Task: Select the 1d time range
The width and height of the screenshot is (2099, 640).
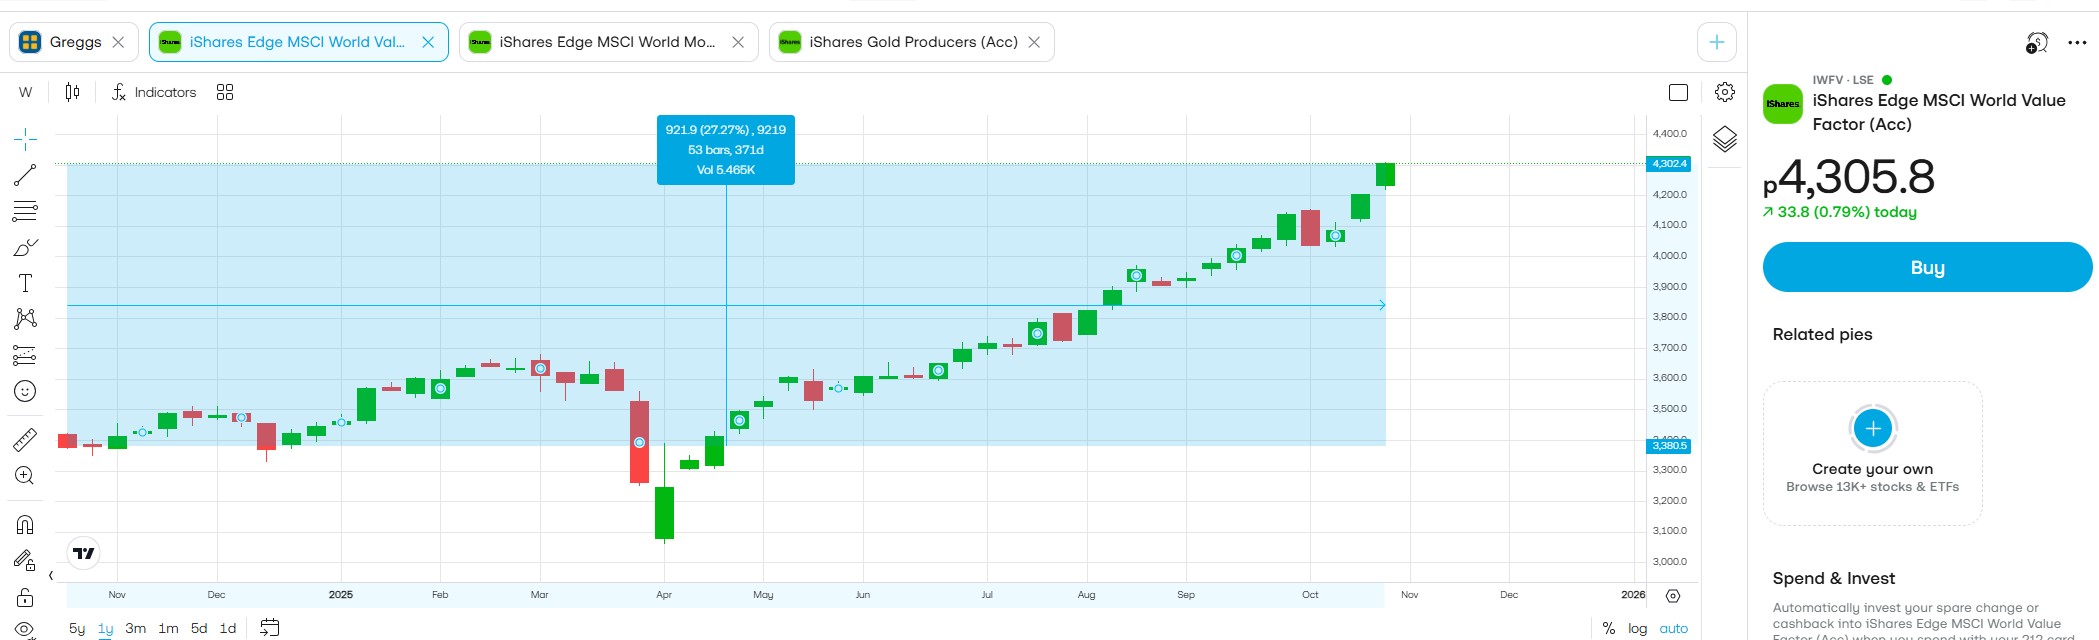Action: [x=228, y=628]
